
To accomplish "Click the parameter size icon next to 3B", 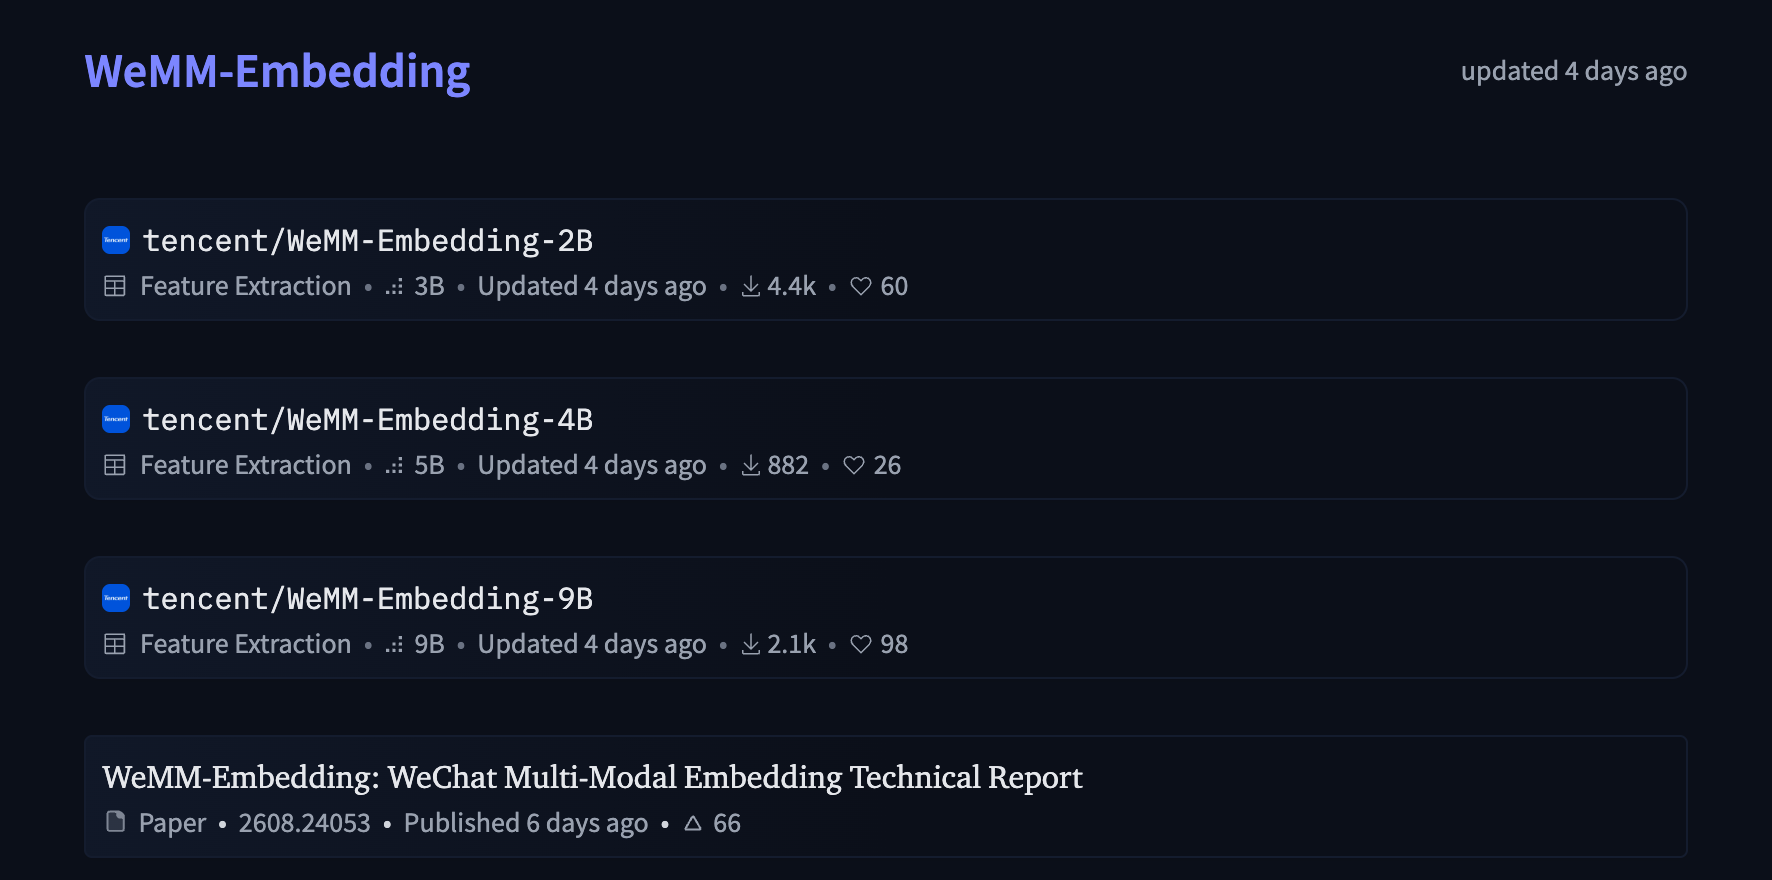I will pyautogui.click(x=394, y=288).
